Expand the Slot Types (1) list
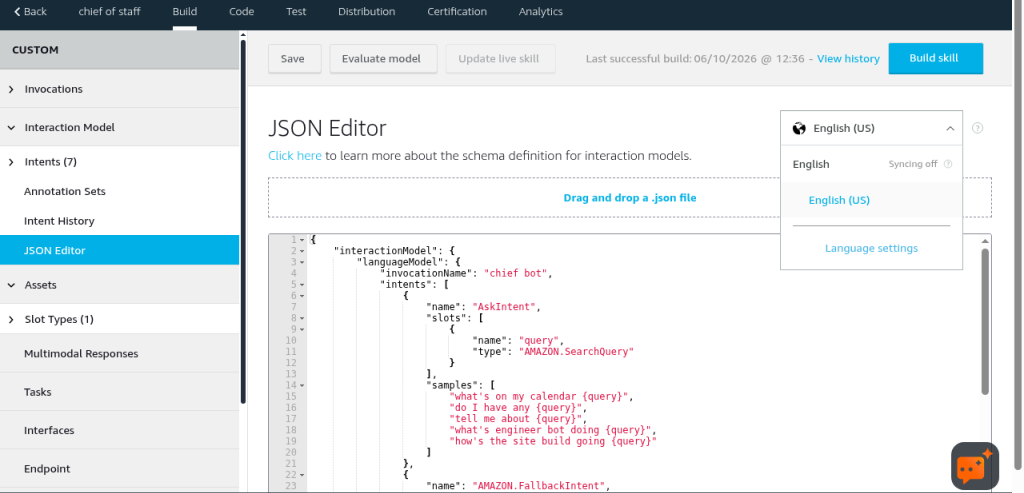The height and width of the screenshot is (493, 1024). [x=11, y=320]
